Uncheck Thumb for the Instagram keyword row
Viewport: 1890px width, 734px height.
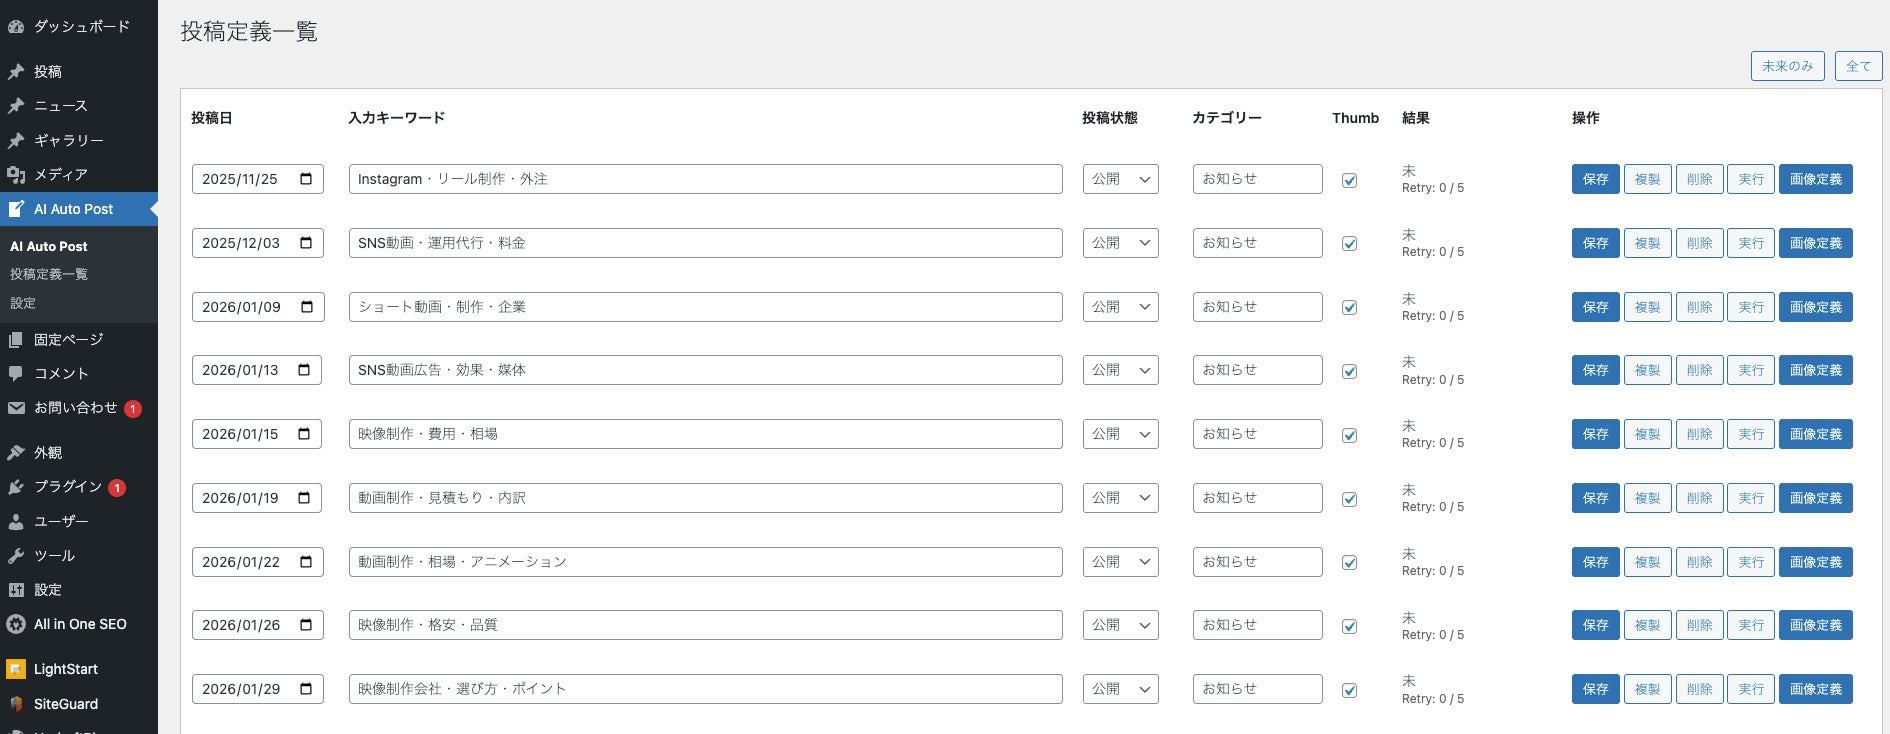pyautogui.click(x=1349, y=181)
